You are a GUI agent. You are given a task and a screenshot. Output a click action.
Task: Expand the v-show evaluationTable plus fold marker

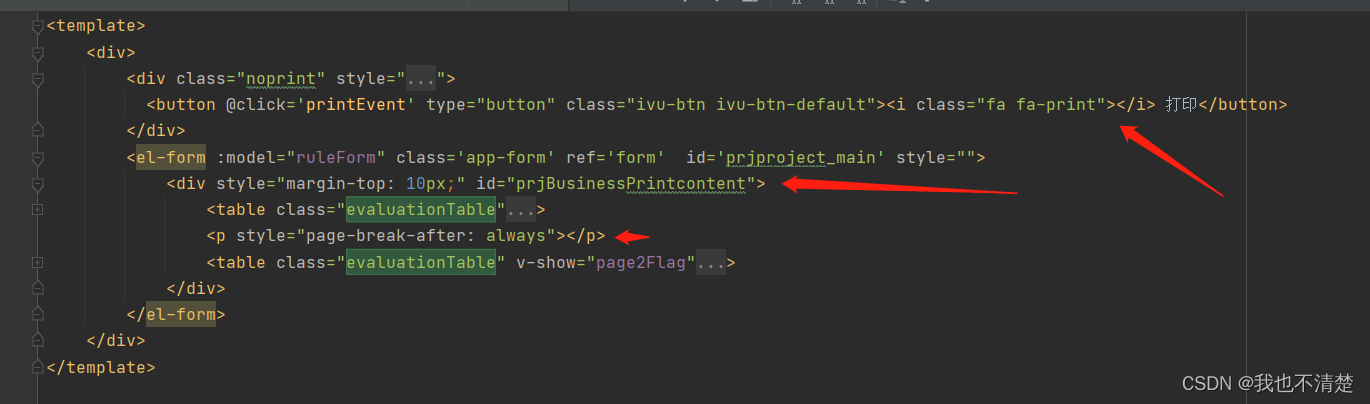(x=38, y=263)
